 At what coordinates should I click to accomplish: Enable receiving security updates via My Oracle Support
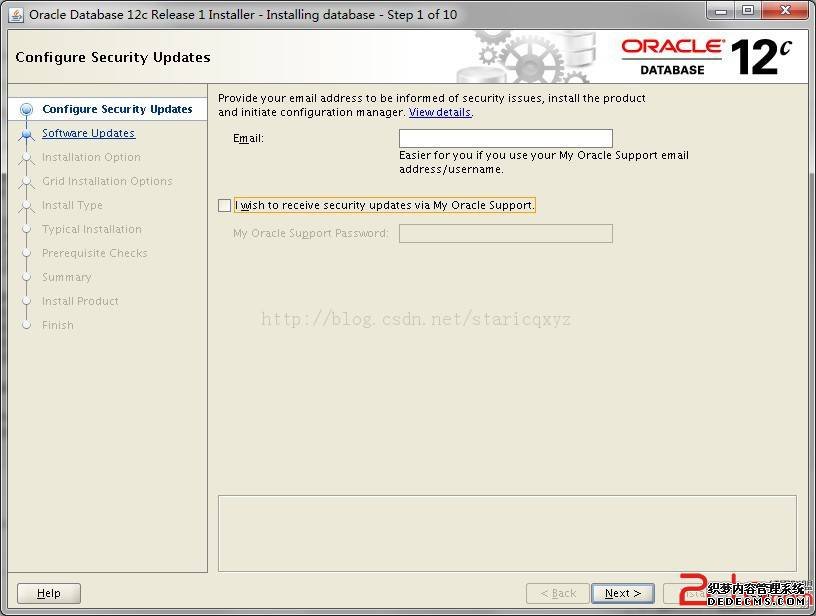pos(225,206)
